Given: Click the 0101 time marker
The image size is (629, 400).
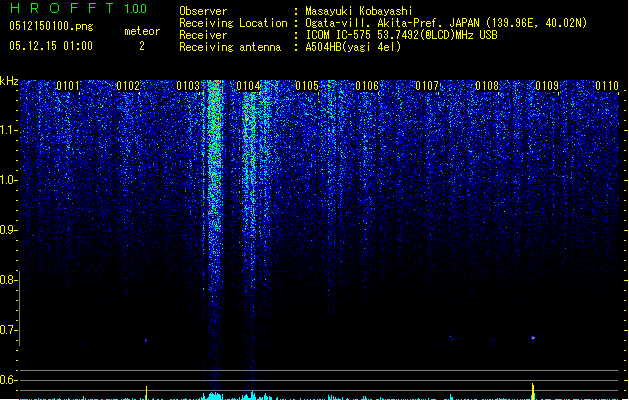Looking at the screenshot, I should click(x=68, y=86).
